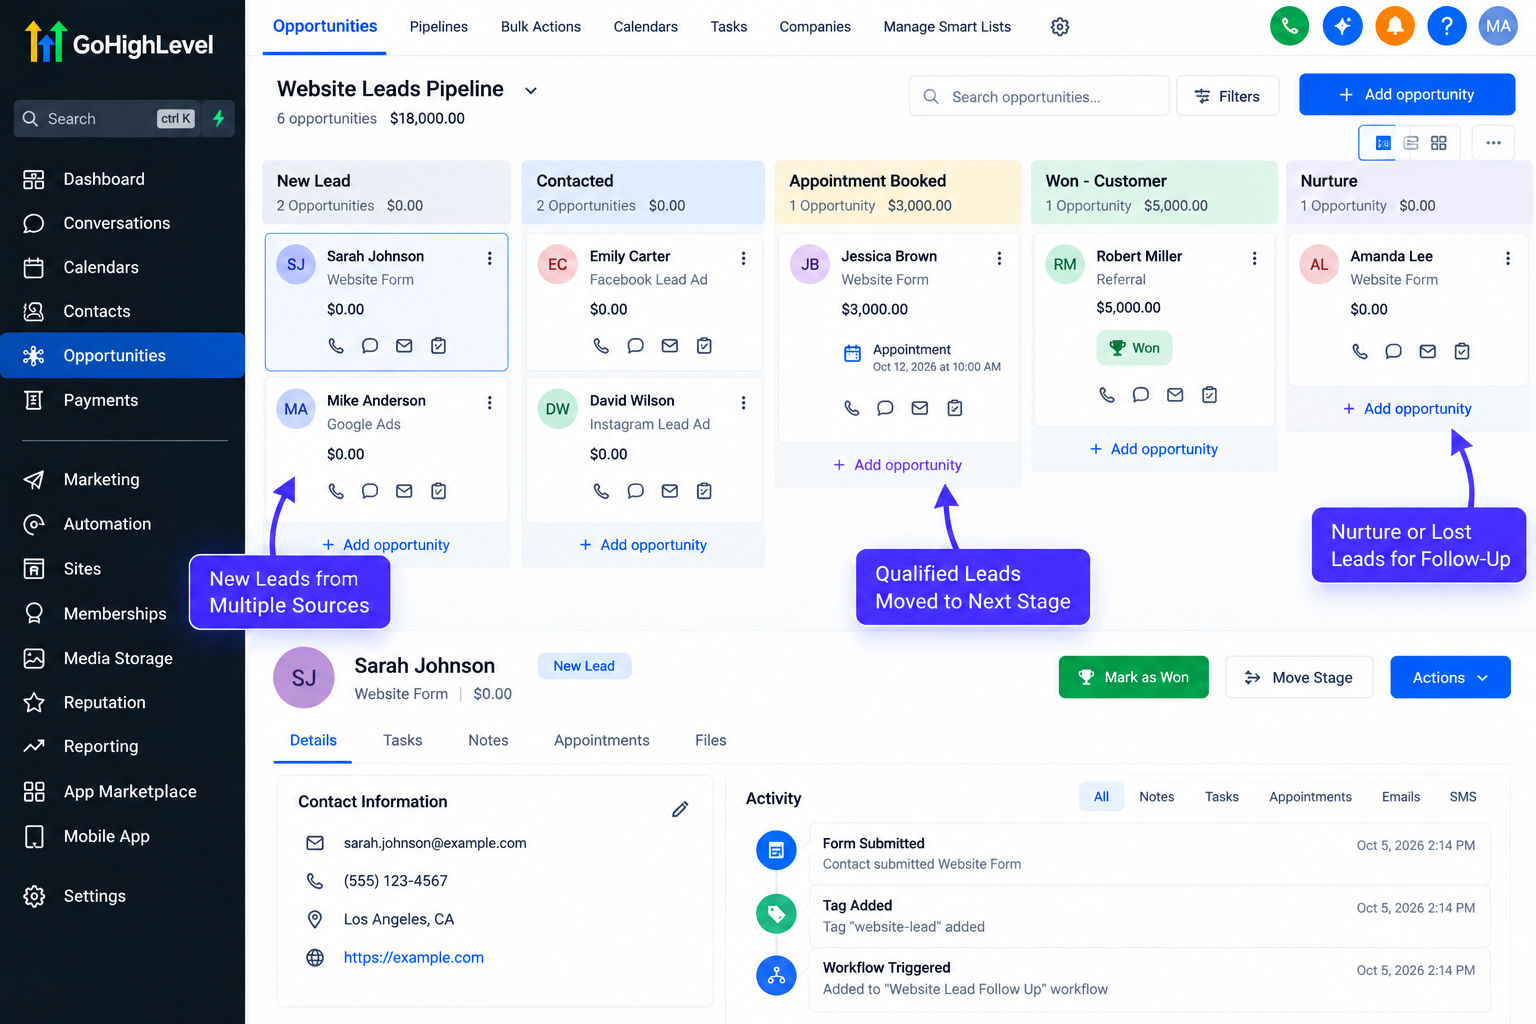Open the blue AI sparkle assistant icon

(x=1342, y=26)
